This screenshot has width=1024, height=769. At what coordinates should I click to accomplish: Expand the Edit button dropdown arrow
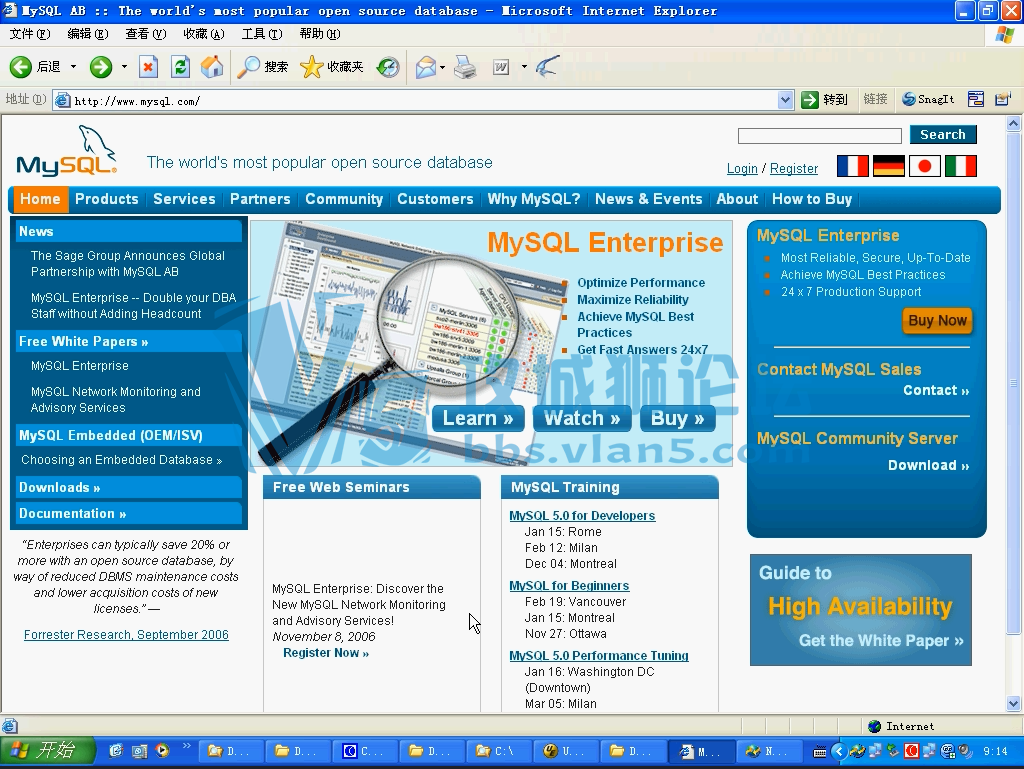click(x=524, y=67)
